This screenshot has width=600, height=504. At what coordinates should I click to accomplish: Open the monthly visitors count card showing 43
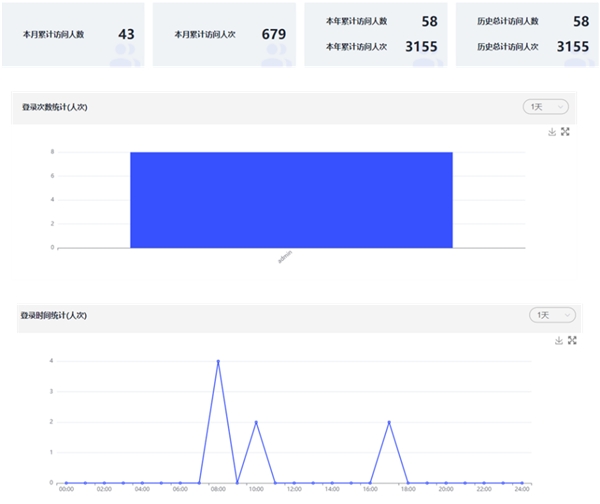coord(73,34)
